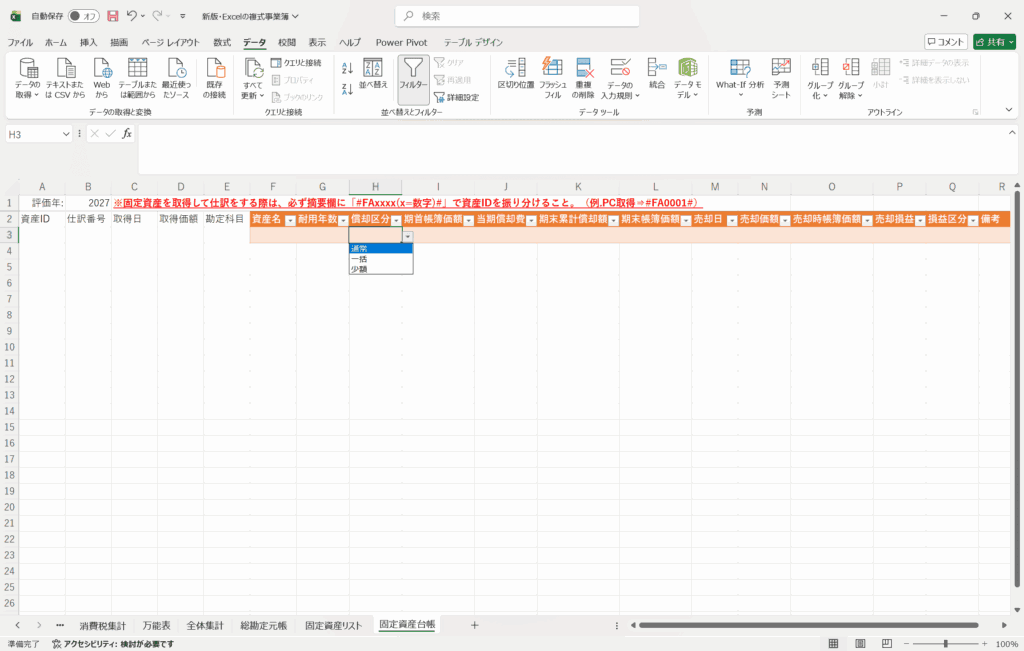1024x651 pixels.
Task: Click the コメント button
Action: tap(946, 42)
